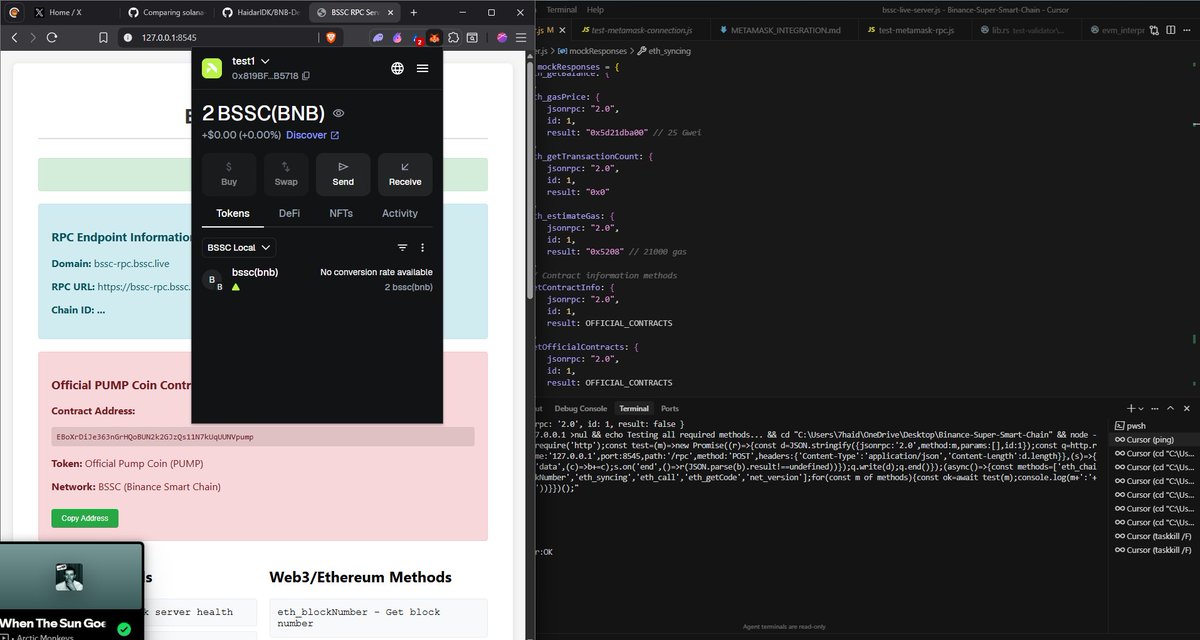Go back in browser history
The height and width of the screenshot is (640, 1200).
tap(15, 37)
